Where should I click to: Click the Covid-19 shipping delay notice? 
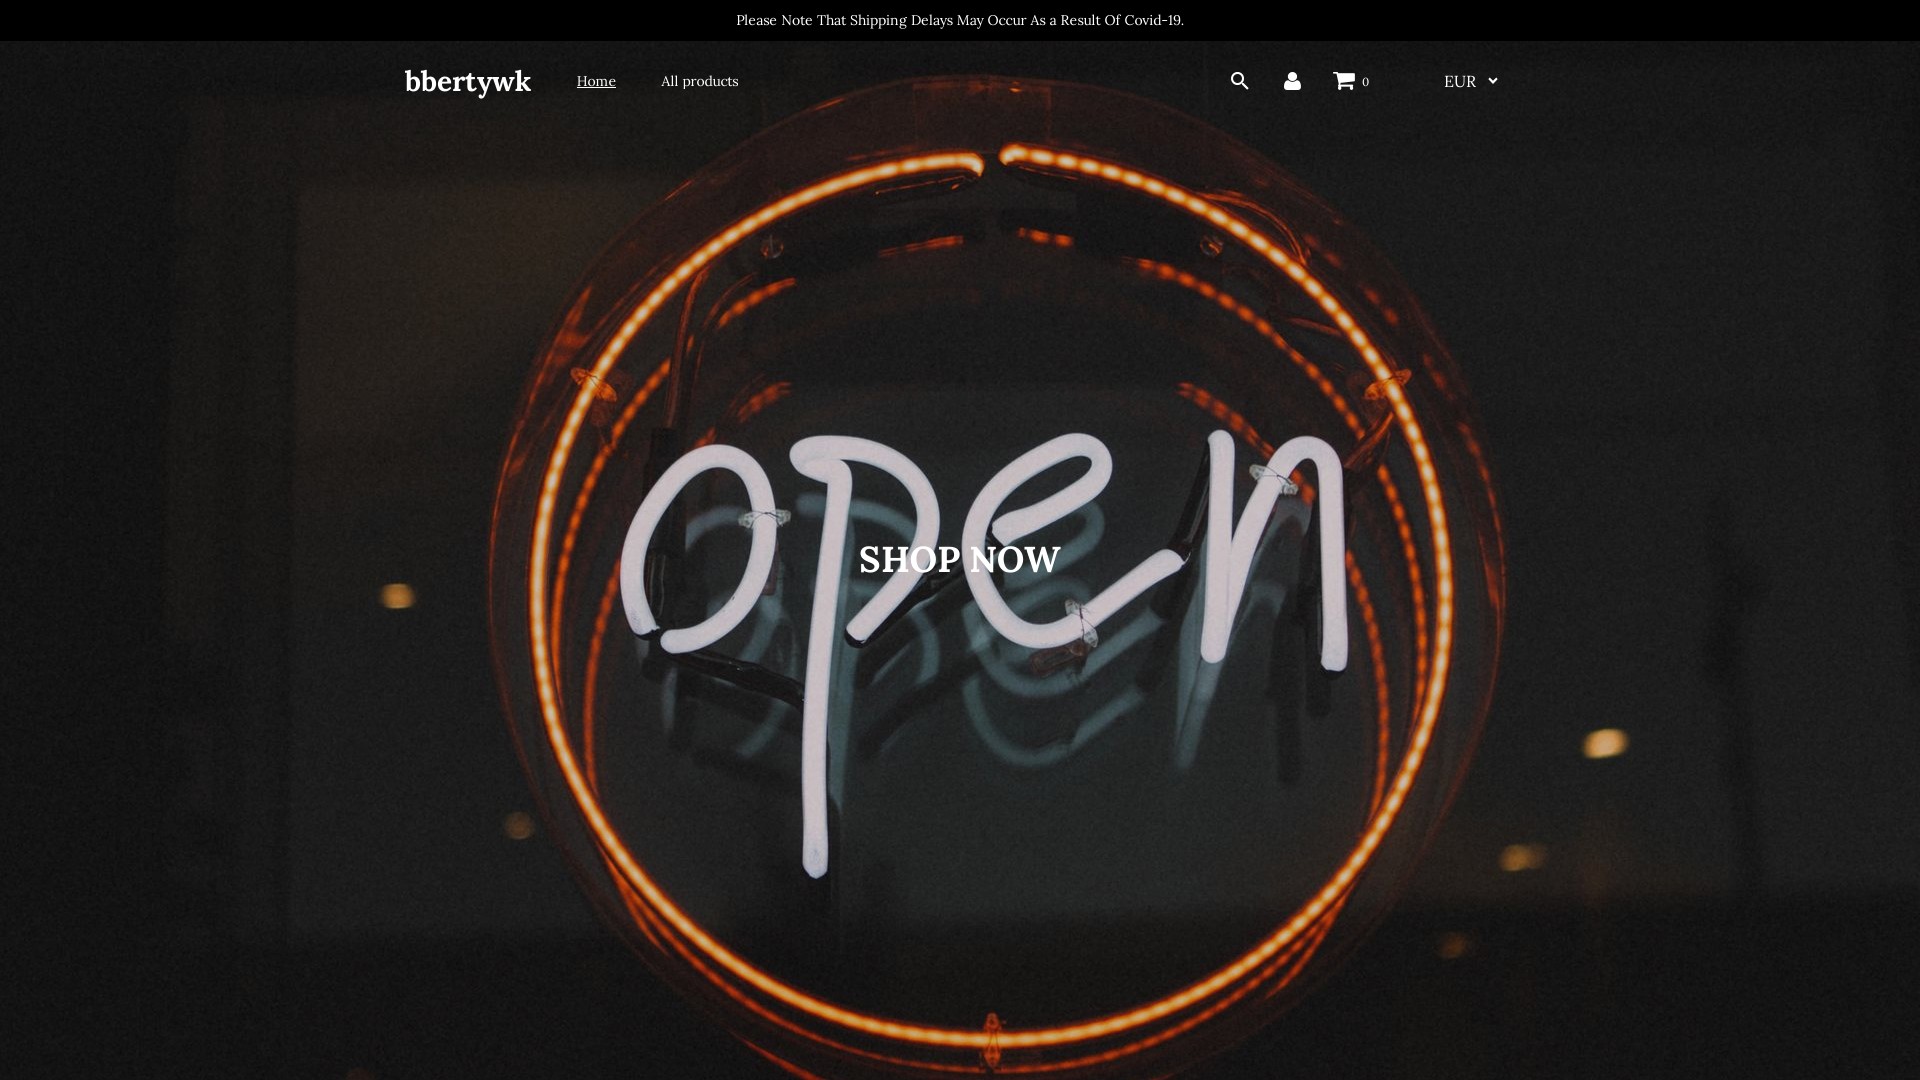(959, 20)
